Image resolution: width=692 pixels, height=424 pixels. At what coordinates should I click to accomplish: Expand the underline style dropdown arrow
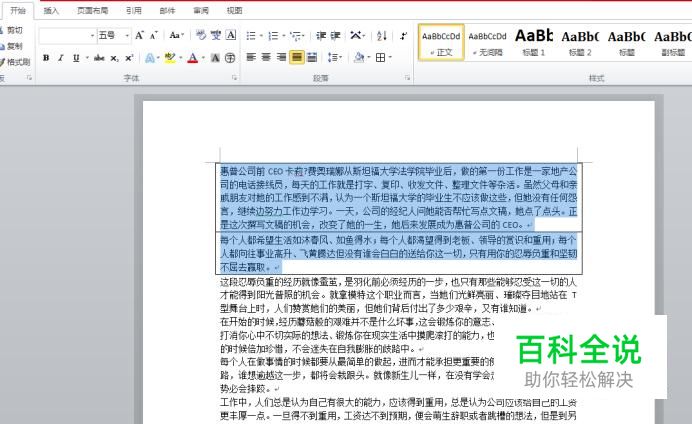click(x=87, y=58)
